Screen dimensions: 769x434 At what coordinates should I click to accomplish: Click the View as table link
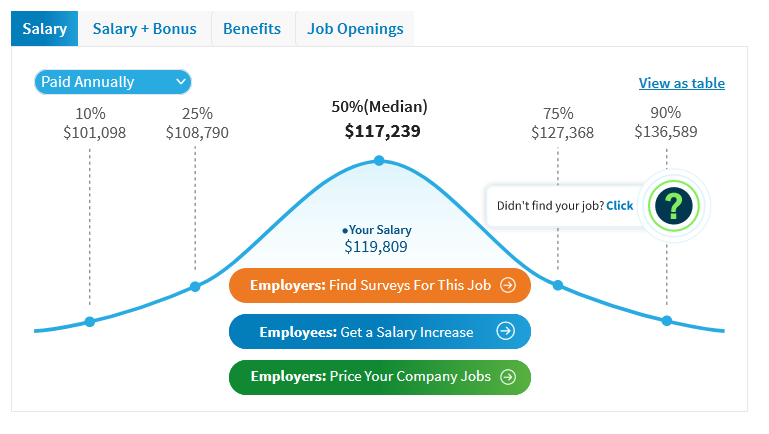[681, 83]
